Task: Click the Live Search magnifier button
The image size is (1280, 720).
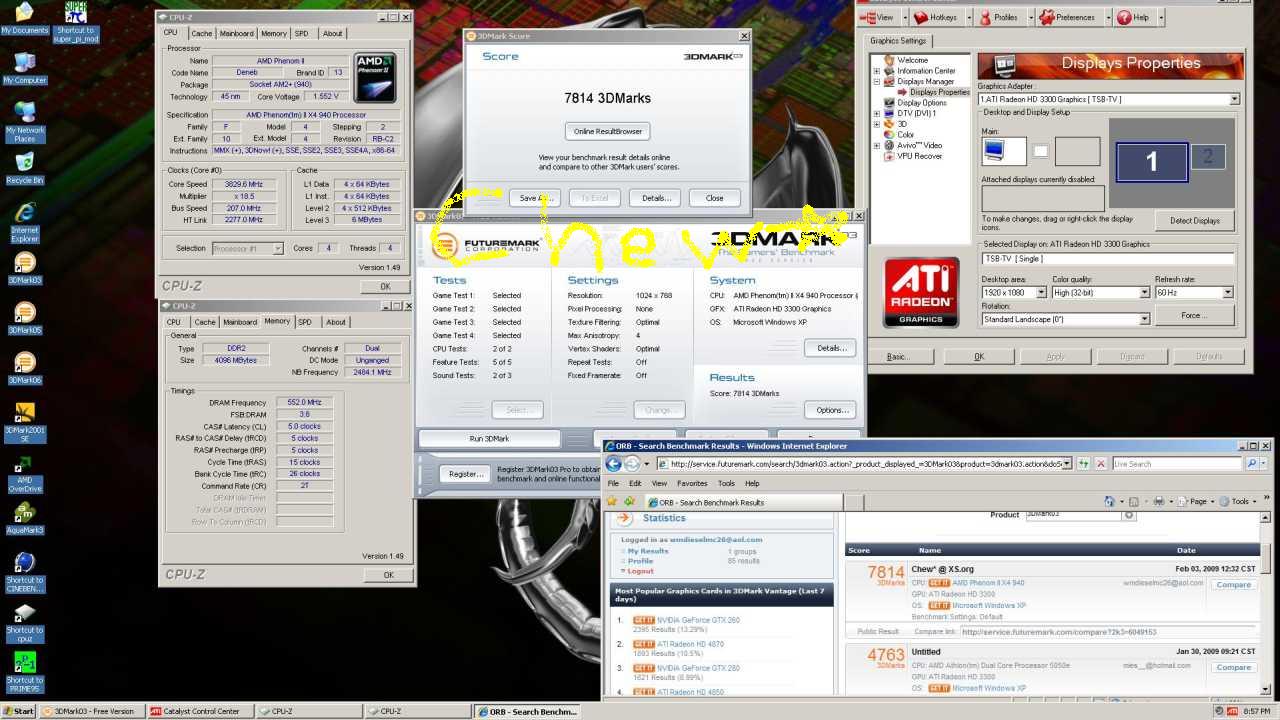Action: coord(1251,464)
